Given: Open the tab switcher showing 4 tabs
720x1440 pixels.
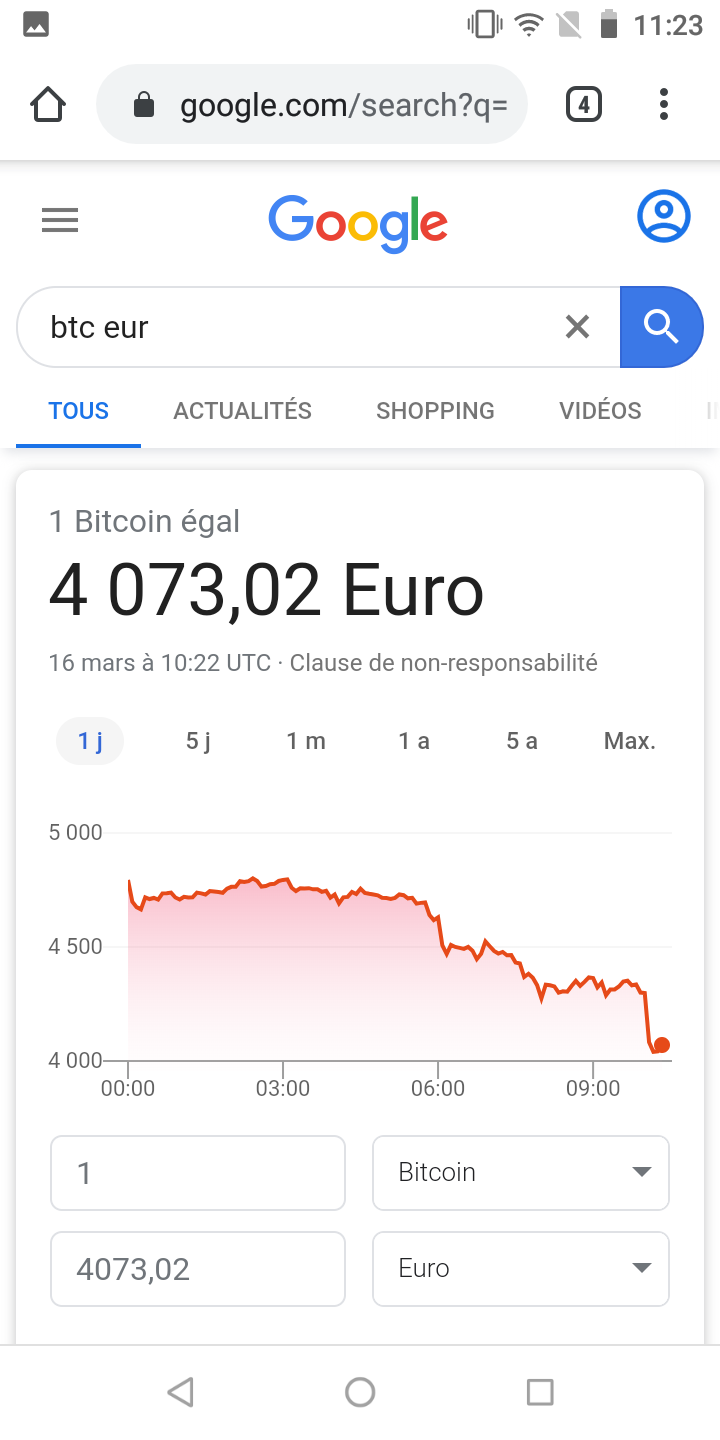Looking at the screenshot, I should coord(584,105).
